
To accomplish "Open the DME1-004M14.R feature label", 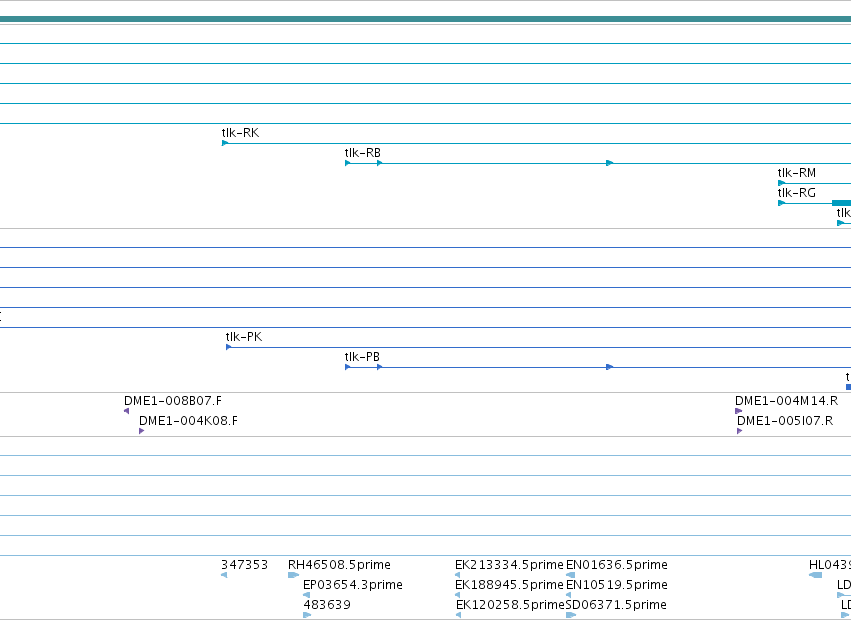I will tap(786, 401).
